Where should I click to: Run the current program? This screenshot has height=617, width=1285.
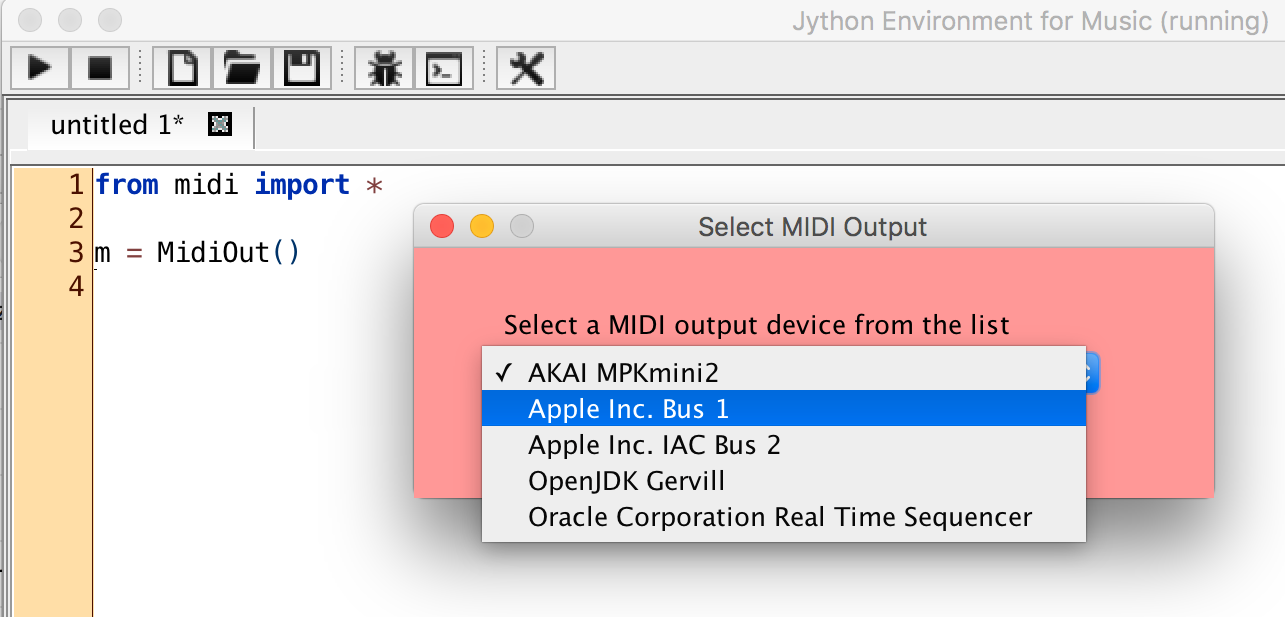coord(41,67)
